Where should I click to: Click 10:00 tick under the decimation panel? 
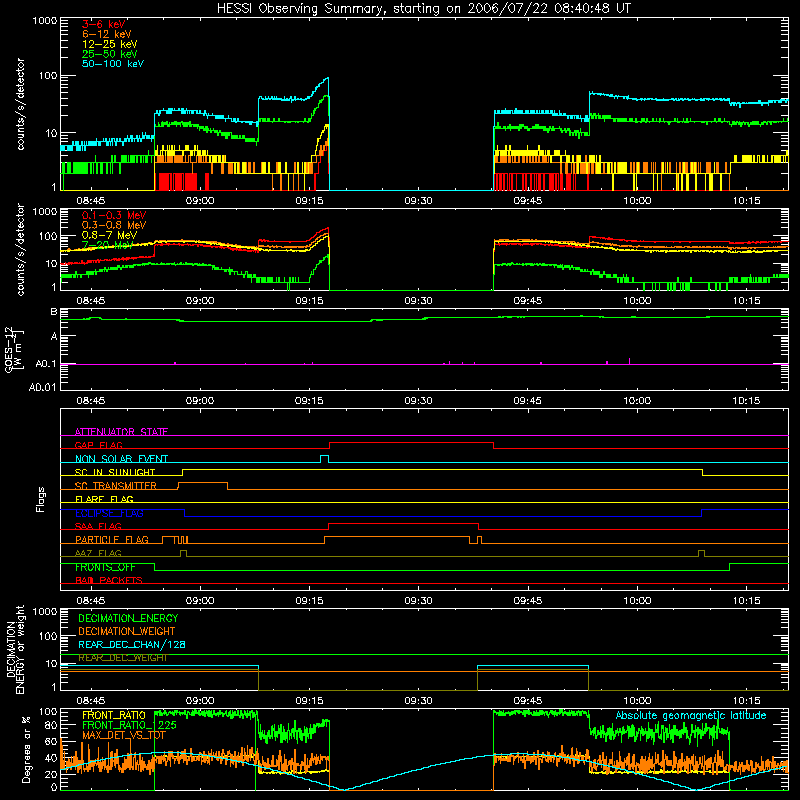[x=637, y=701]
